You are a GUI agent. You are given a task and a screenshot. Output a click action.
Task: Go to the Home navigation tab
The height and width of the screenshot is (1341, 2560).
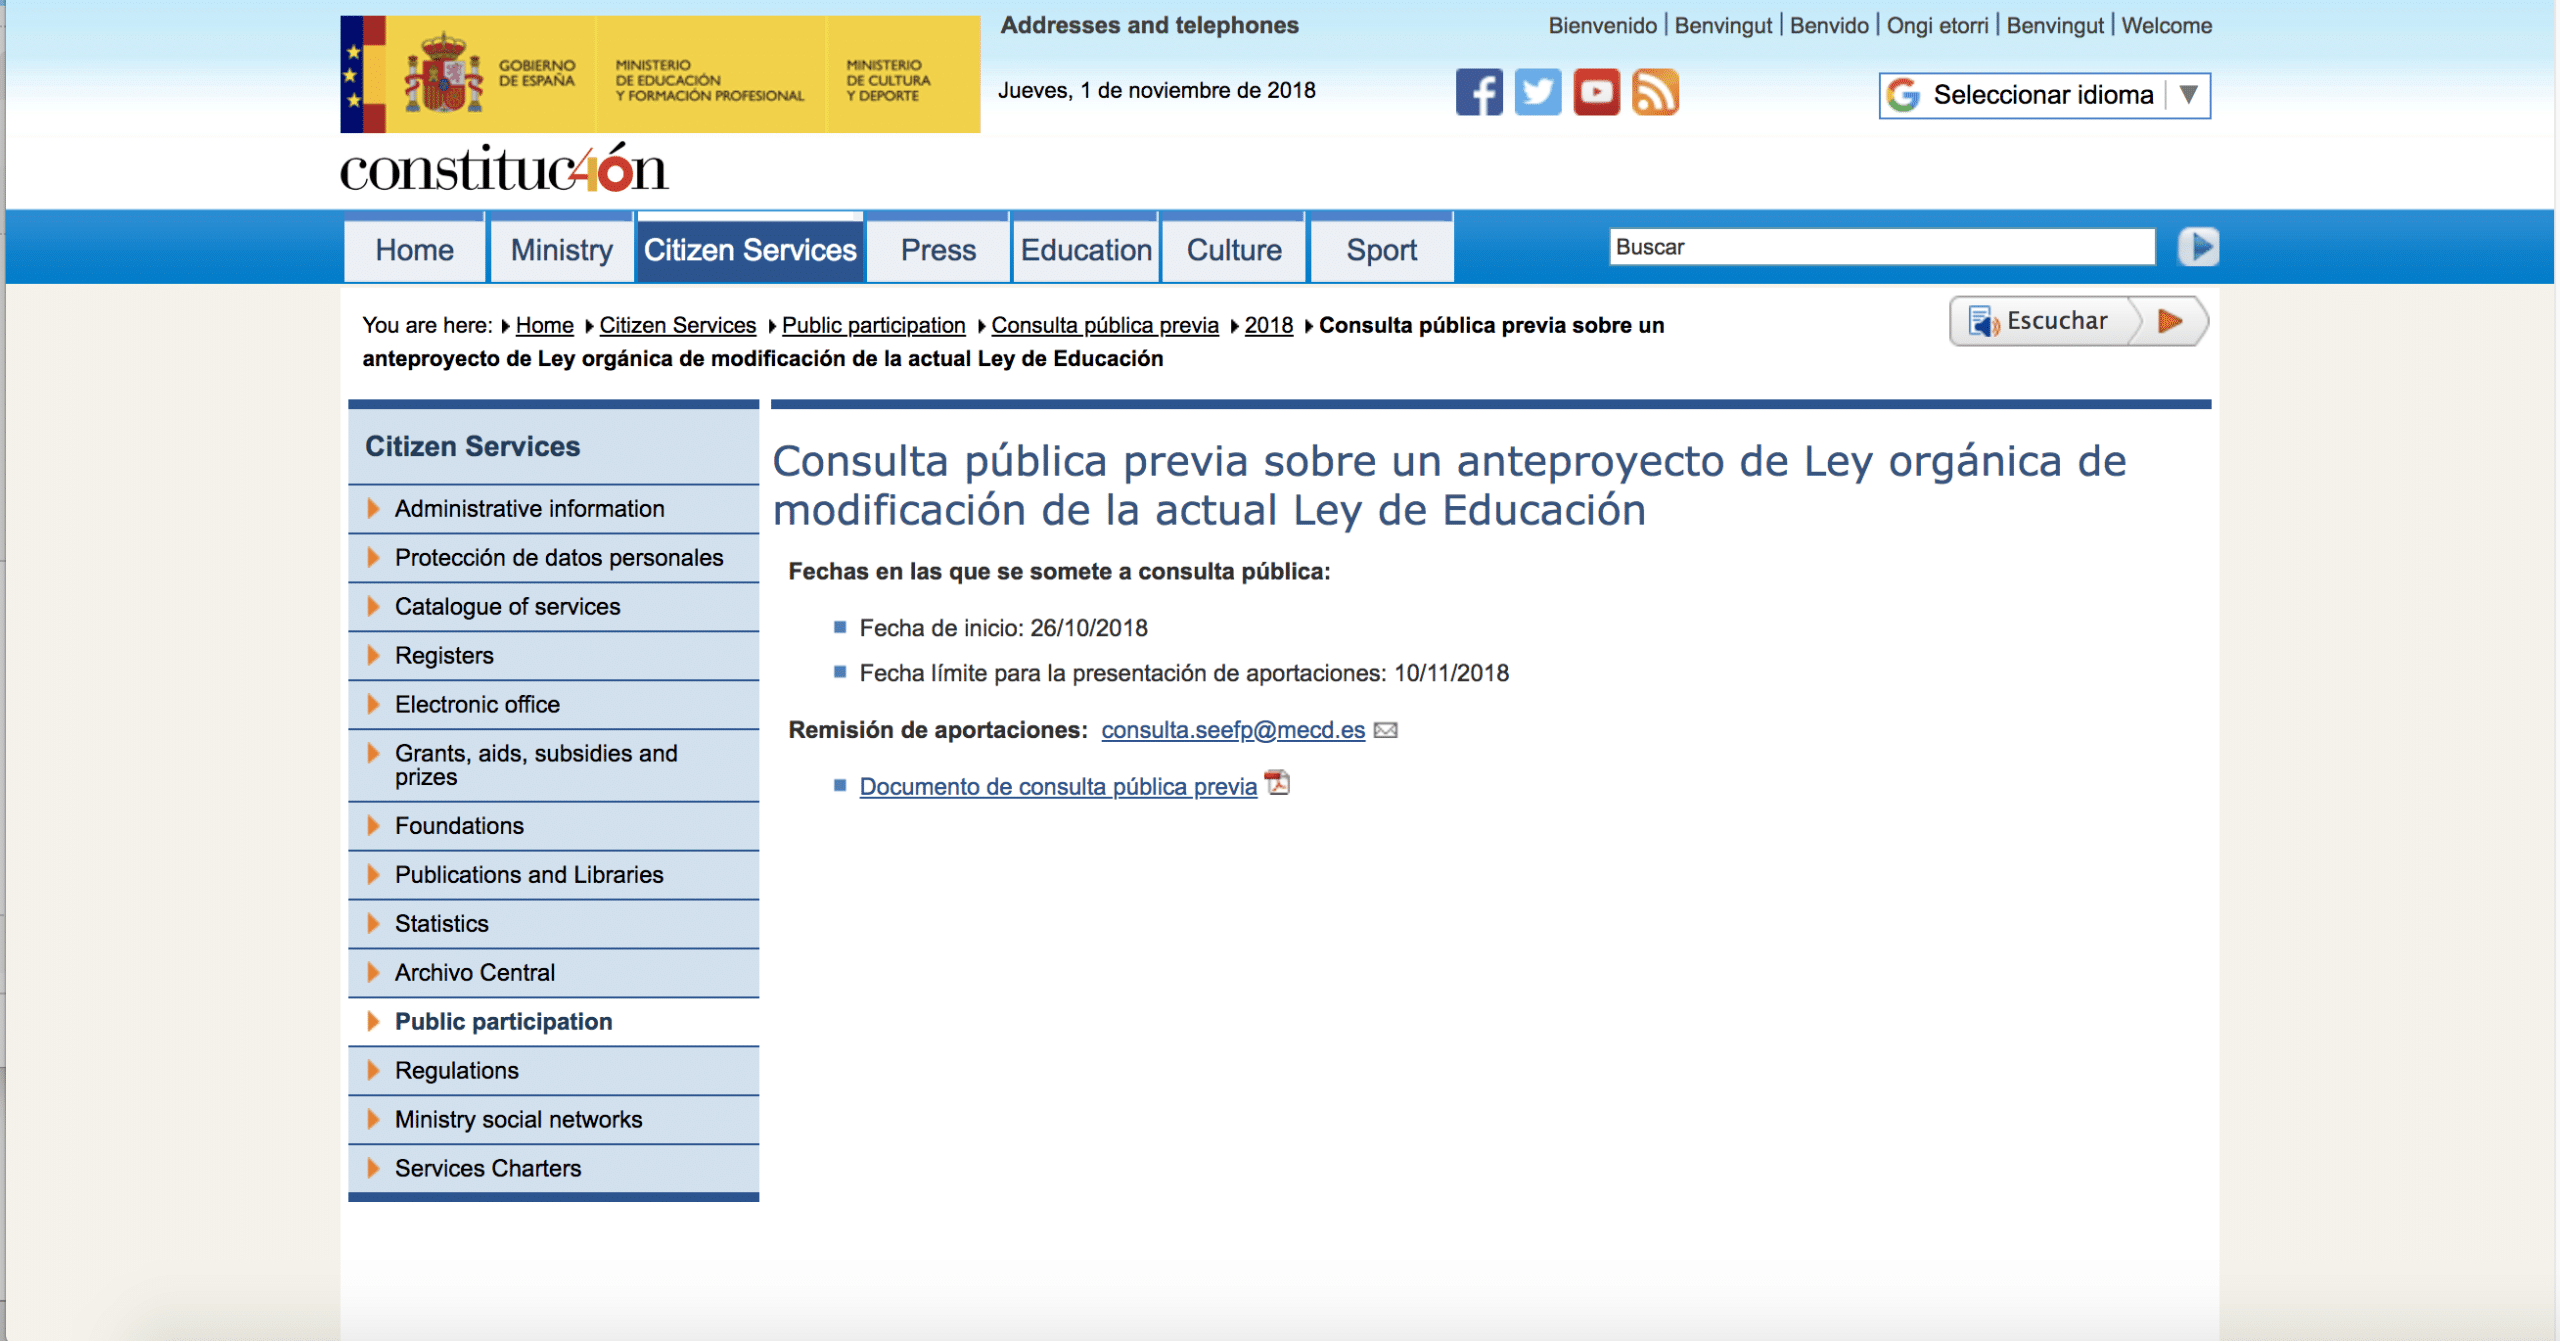[x=414, y=249]
